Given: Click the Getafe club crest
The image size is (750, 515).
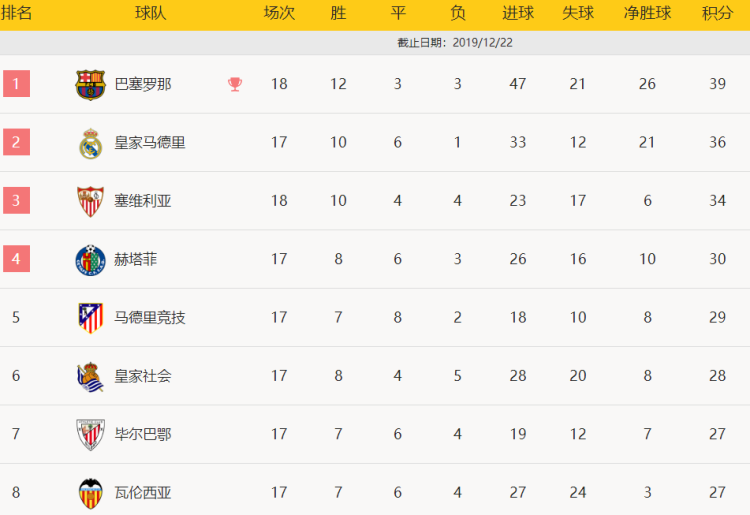Looking at the screenshot, I should click(90, 260).
